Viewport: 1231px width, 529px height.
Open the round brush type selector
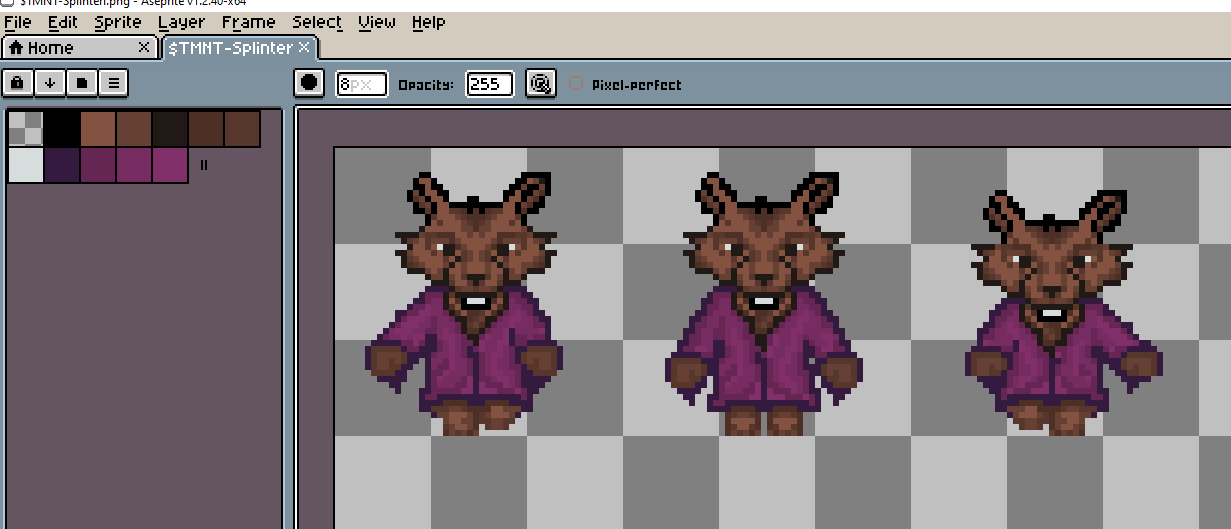tap(310, 83)
